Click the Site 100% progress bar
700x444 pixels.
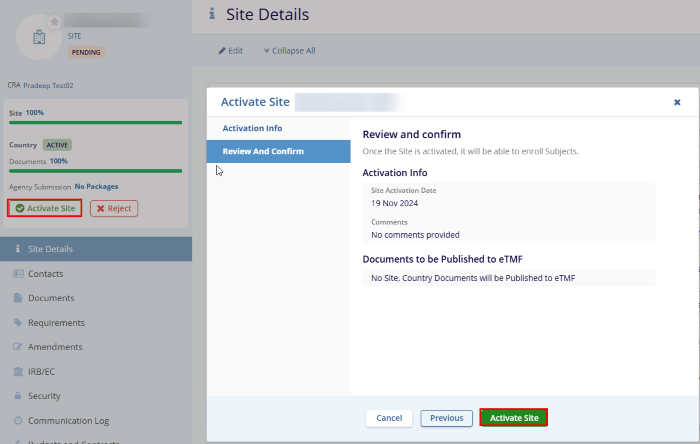tap(95, 122)
